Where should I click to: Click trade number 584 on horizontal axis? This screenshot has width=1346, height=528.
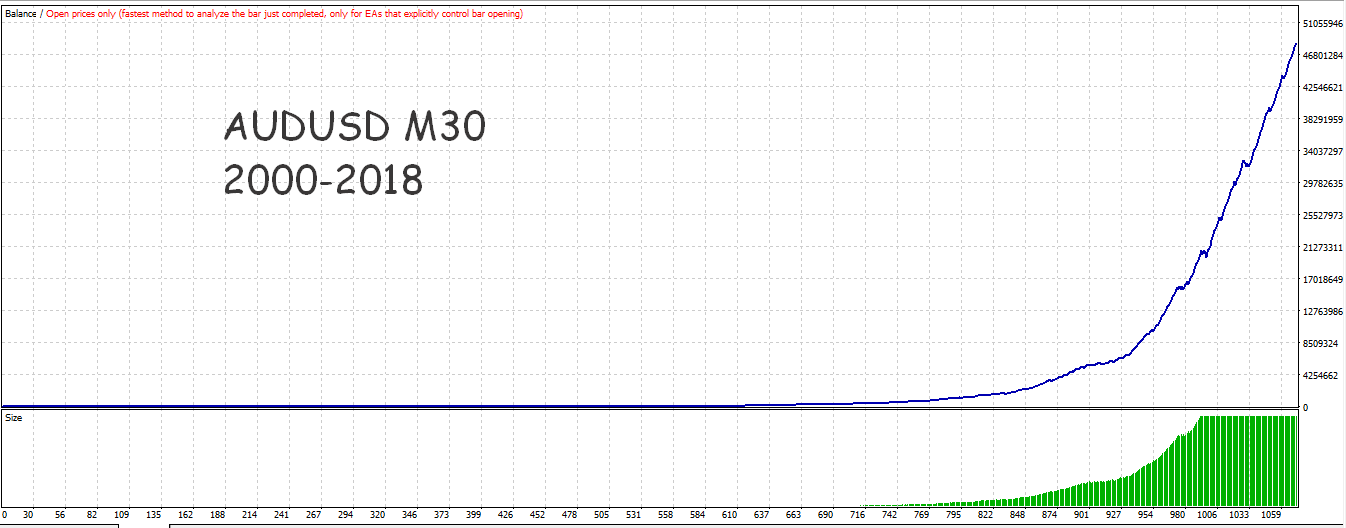point(697,515)
